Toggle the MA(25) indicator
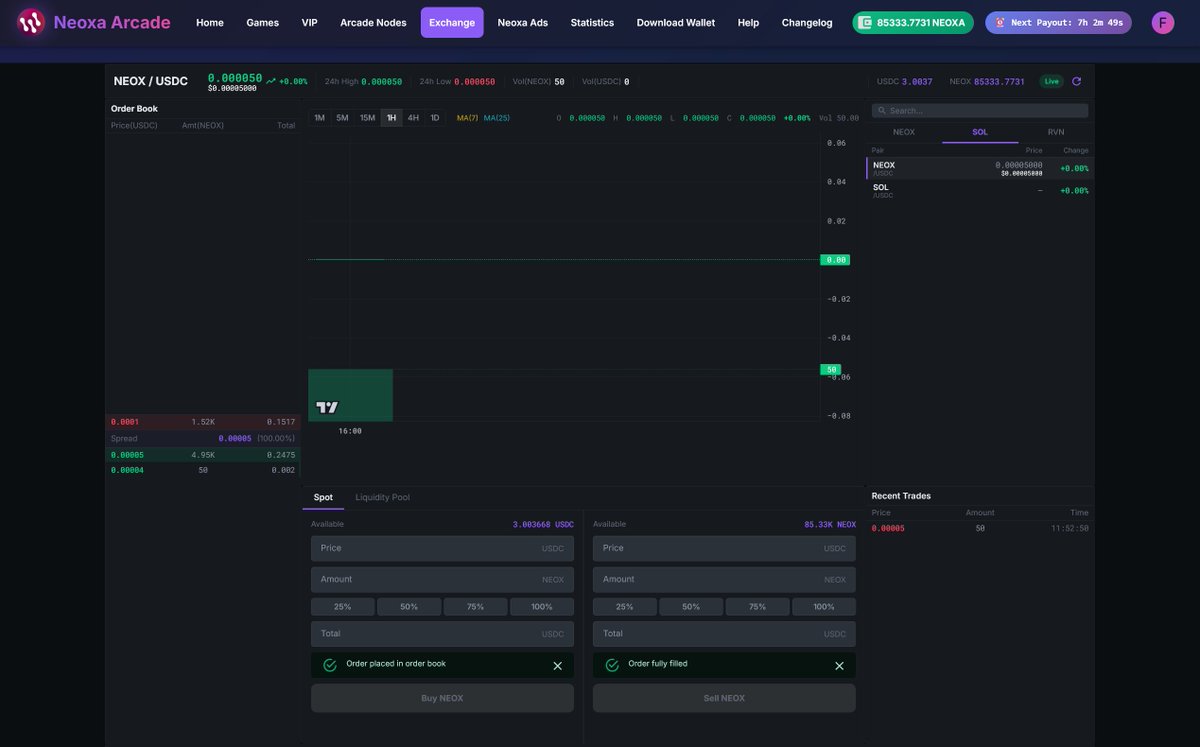Image resolution: width=1200 pixels, height=747 pixels. pyautogui.click(x=497, y=118)
